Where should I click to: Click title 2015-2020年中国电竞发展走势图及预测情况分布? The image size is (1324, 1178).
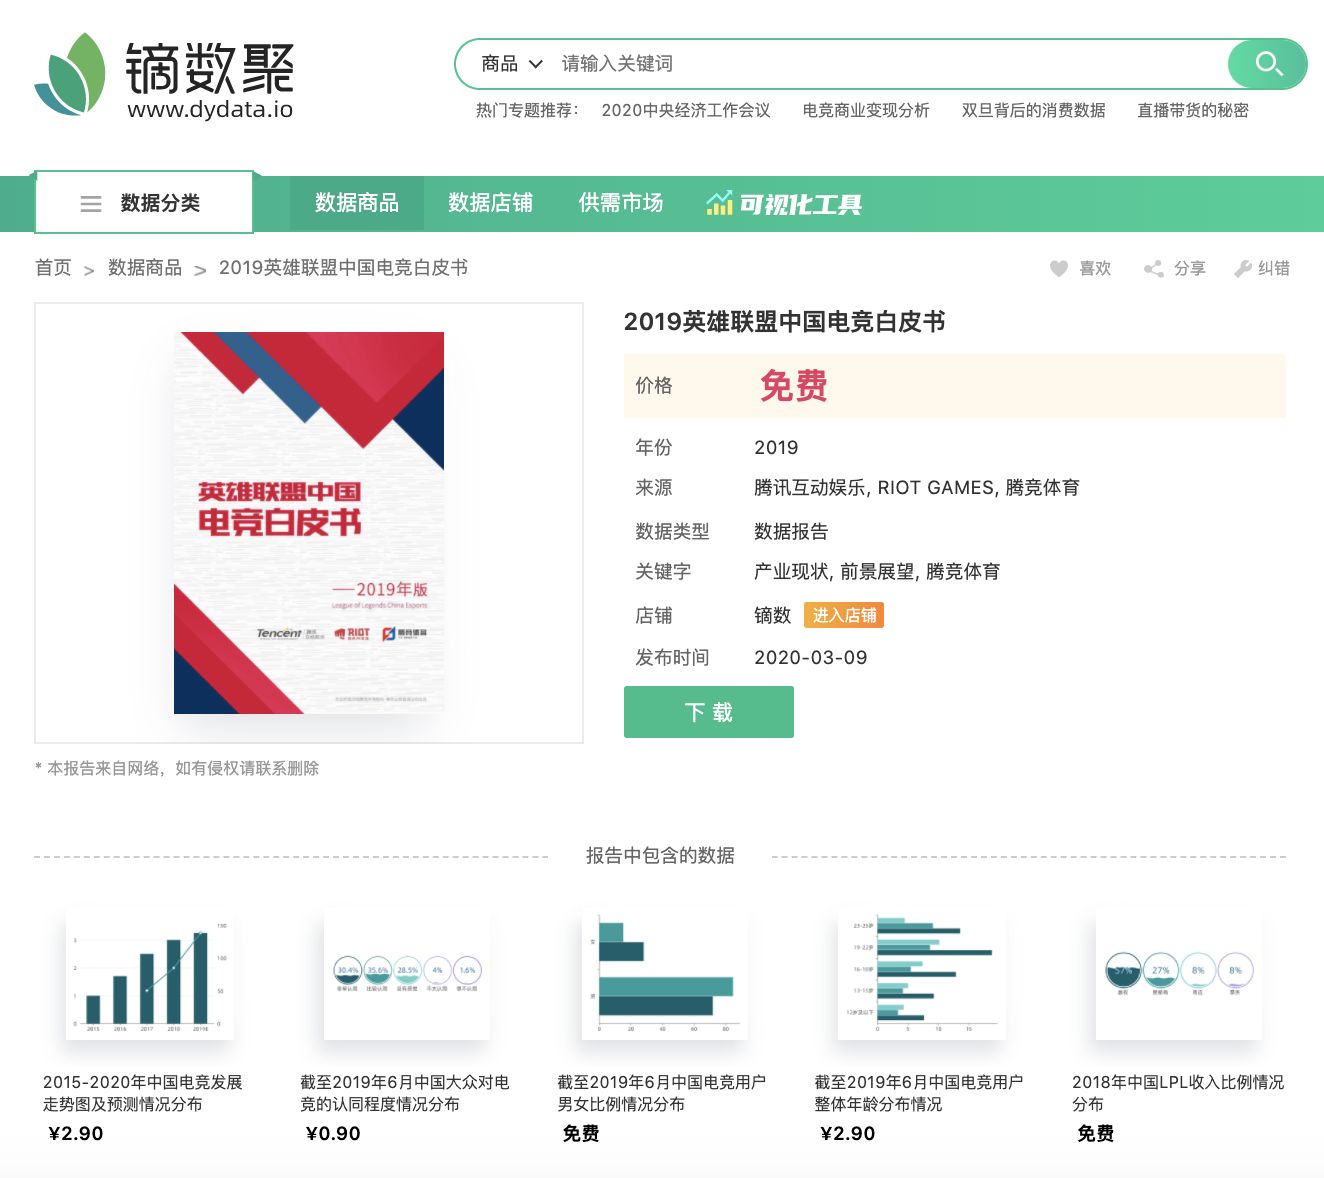[x=143, y=1093]
